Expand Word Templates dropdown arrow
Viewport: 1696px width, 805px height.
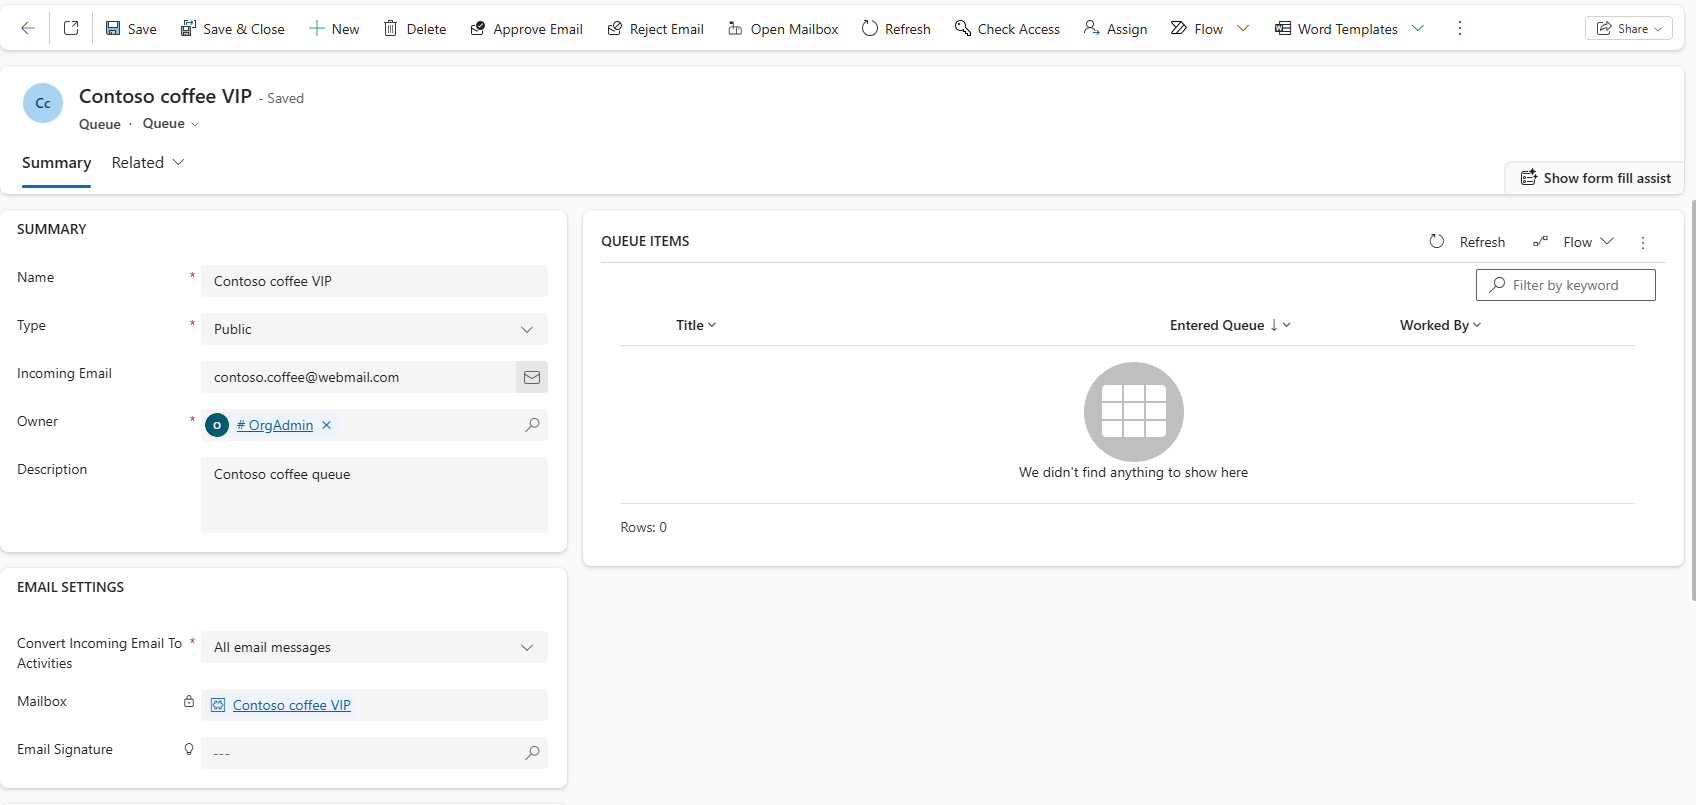[1418, 28]
